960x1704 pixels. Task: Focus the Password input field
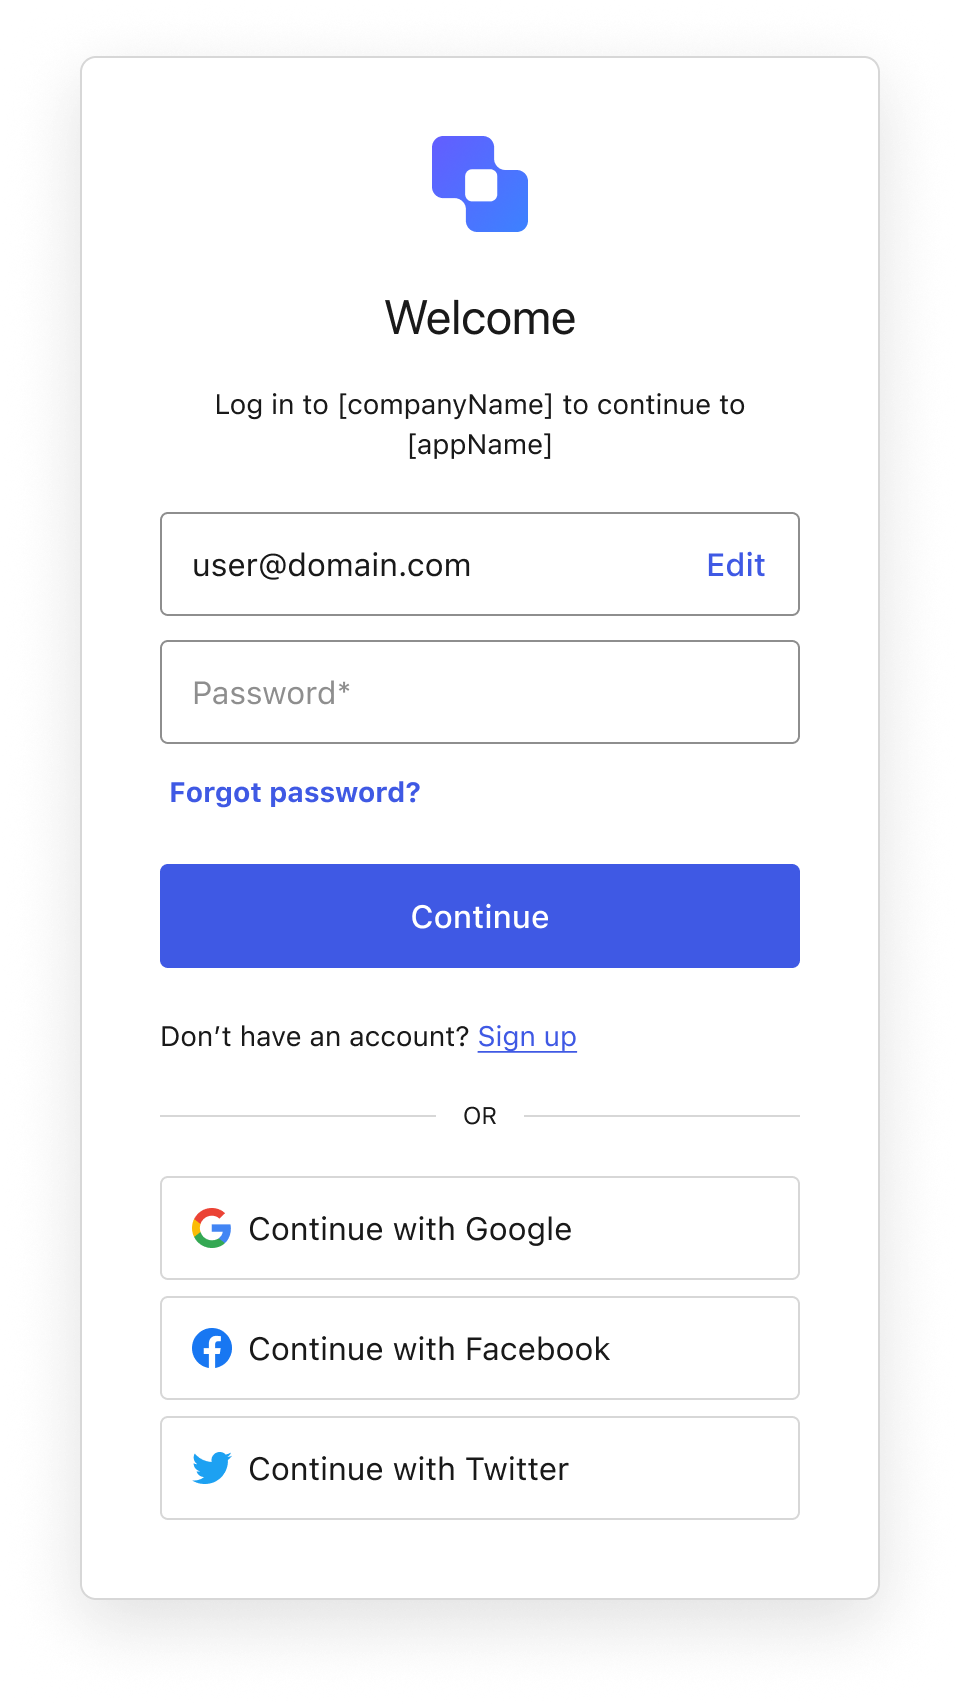tap(480, 692)
